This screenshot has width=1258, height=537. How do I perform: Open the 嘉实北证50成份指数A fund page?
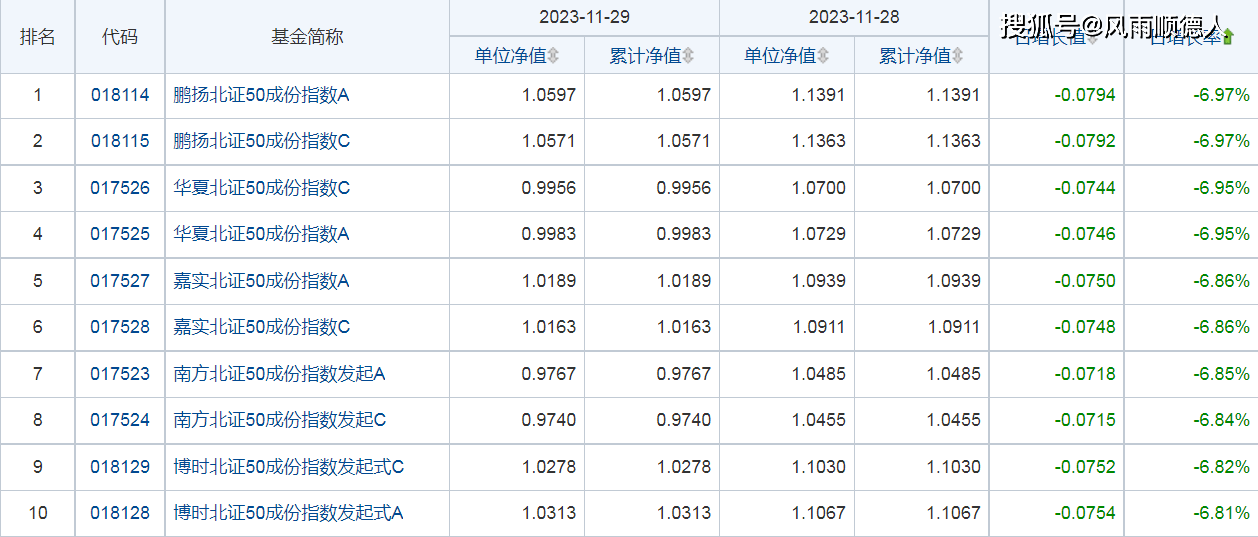(262, 281)
